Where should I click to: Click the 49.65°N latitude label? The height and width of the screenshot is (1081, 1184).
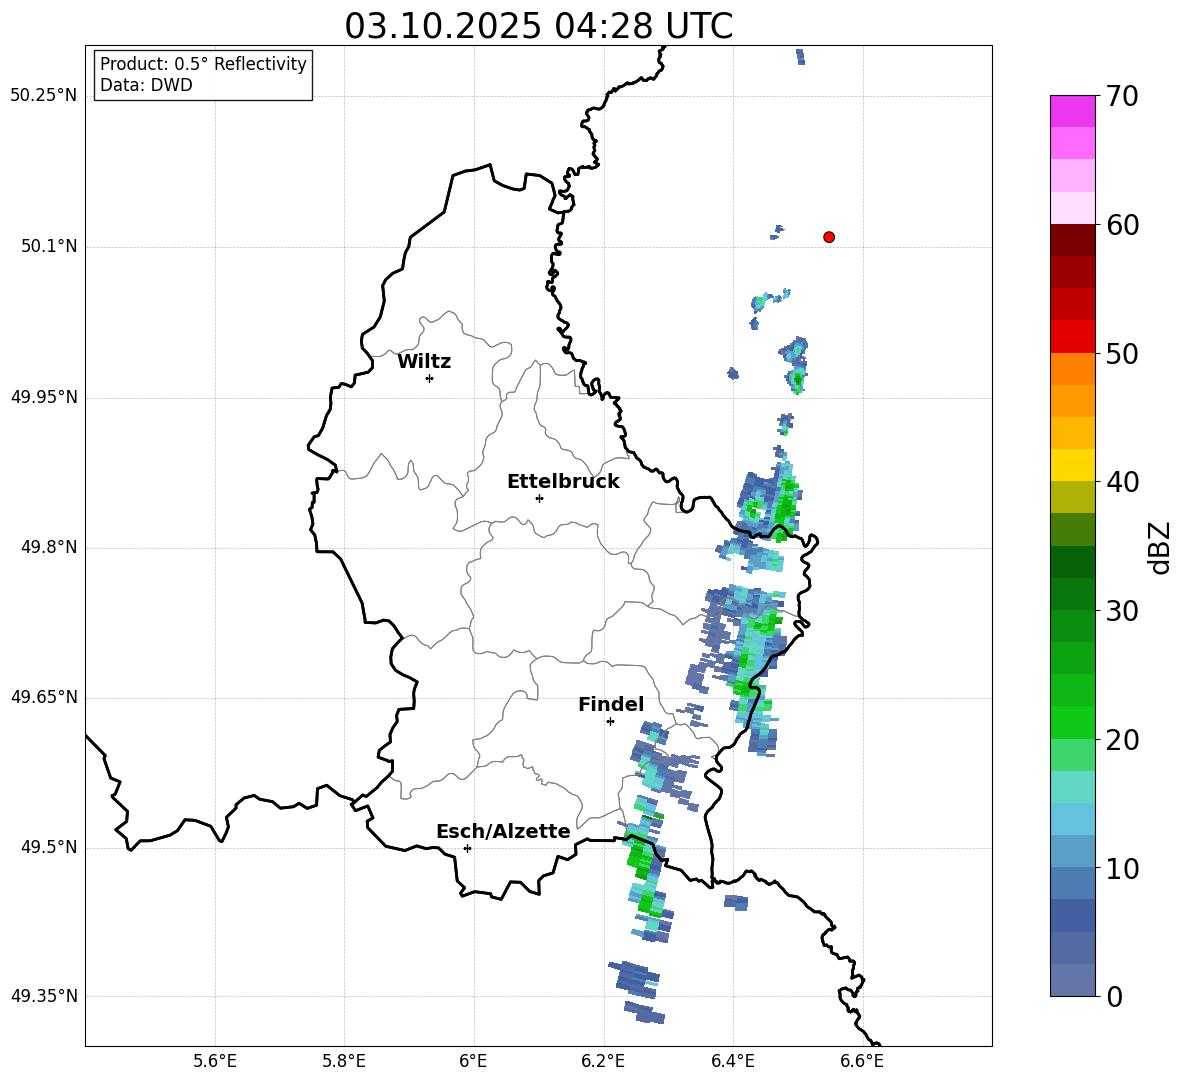(44, 697)
